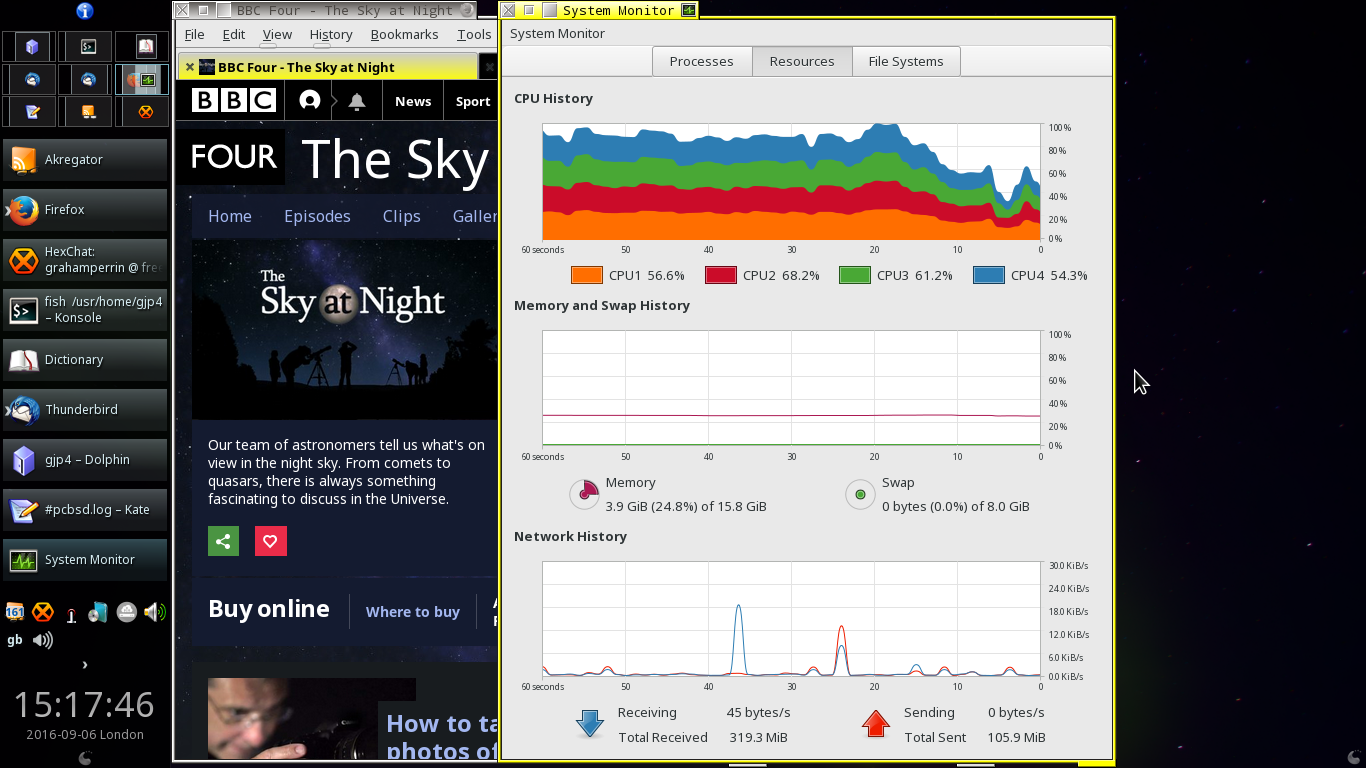The image size is (1366, 768).
Task: Select the pager desktop showing Dictionary book icon
Action: tap(142, 47)
